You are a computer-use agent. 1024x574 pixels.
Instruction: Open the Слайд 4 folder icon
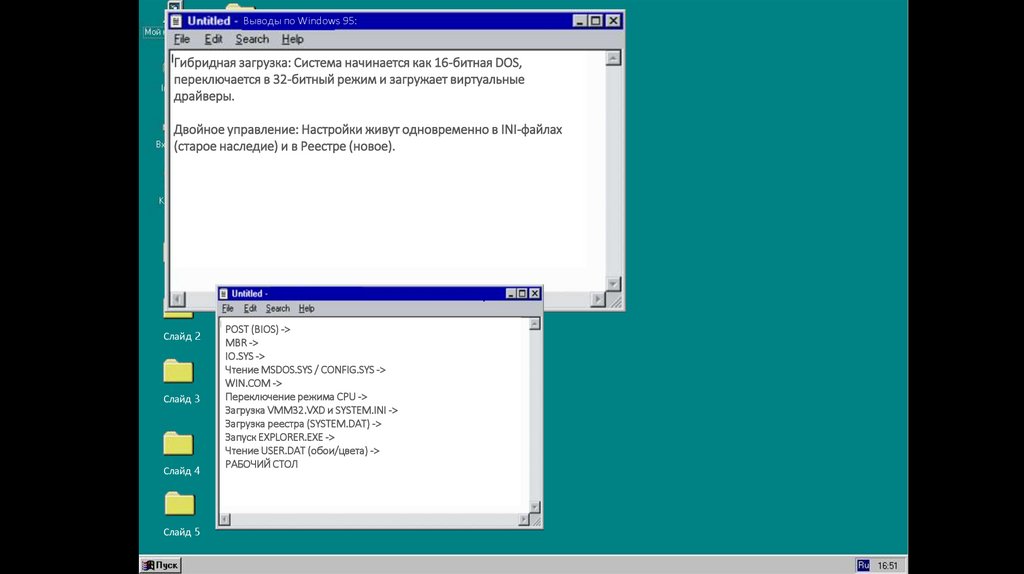click(x=179, y=443)
